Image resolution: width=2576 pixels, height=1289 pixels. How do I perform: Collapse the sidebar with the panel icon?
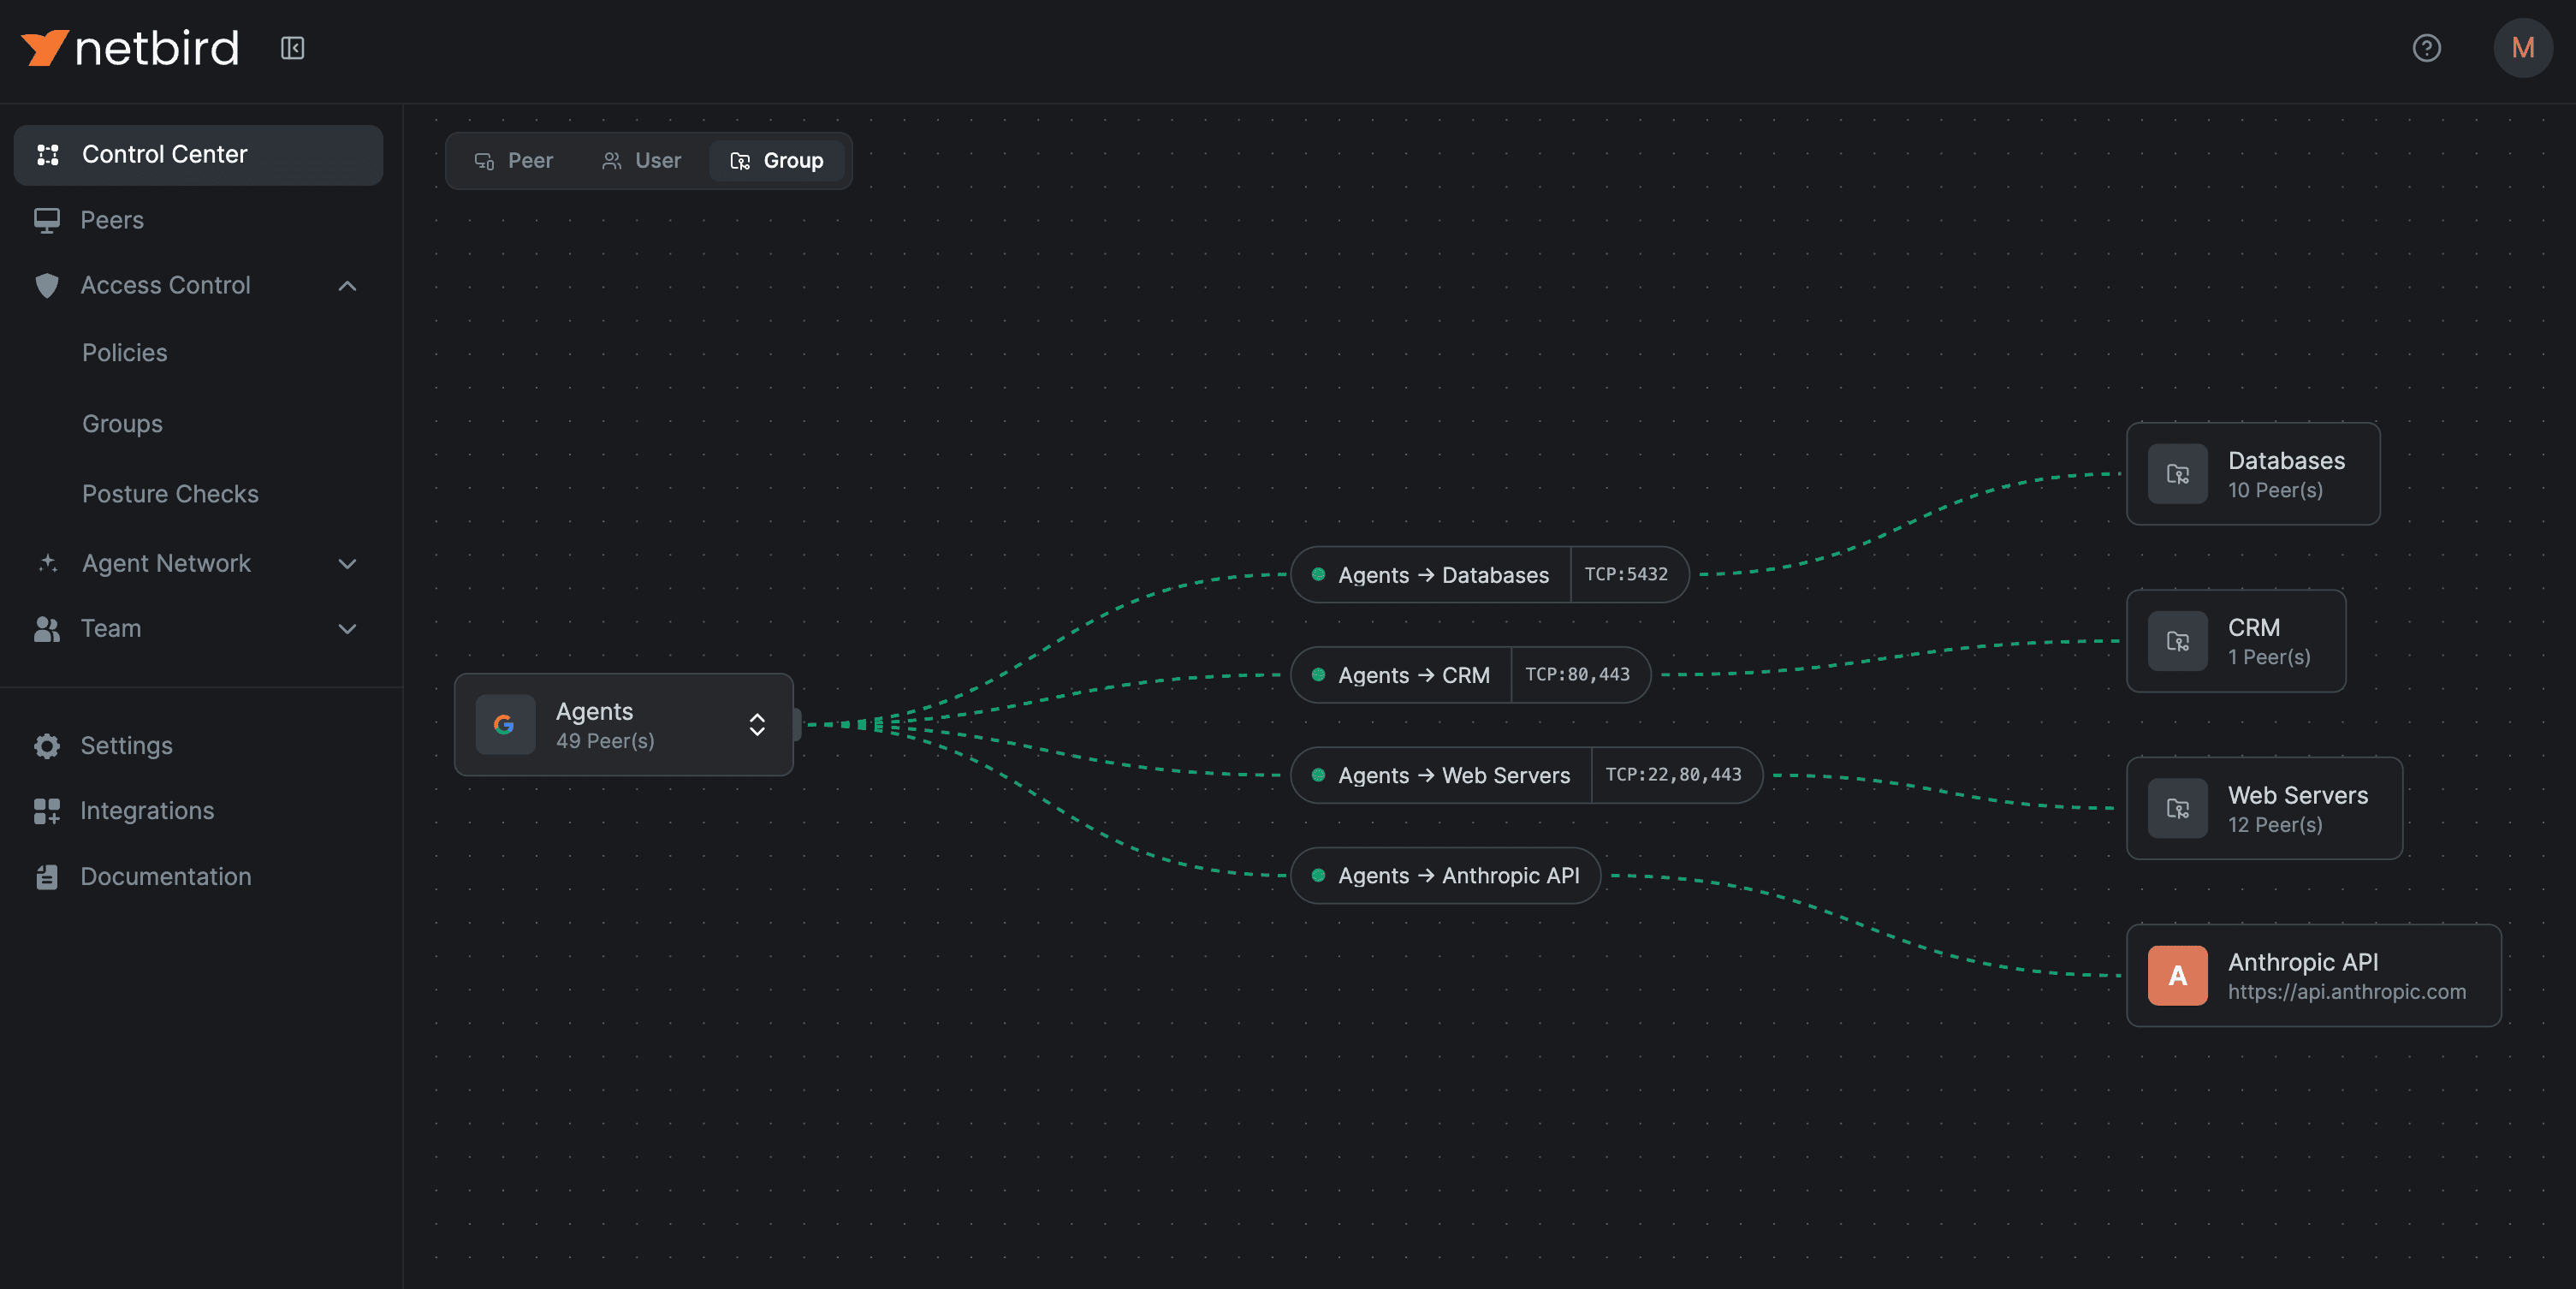click(x=292, y=48)
